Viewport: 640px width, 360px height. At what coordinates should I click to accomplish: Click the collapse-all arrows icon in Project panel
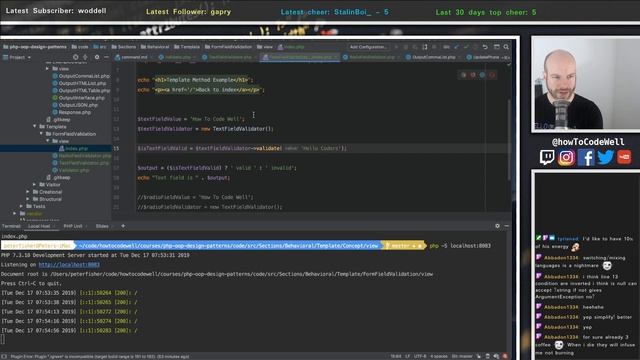pos(85,57)
